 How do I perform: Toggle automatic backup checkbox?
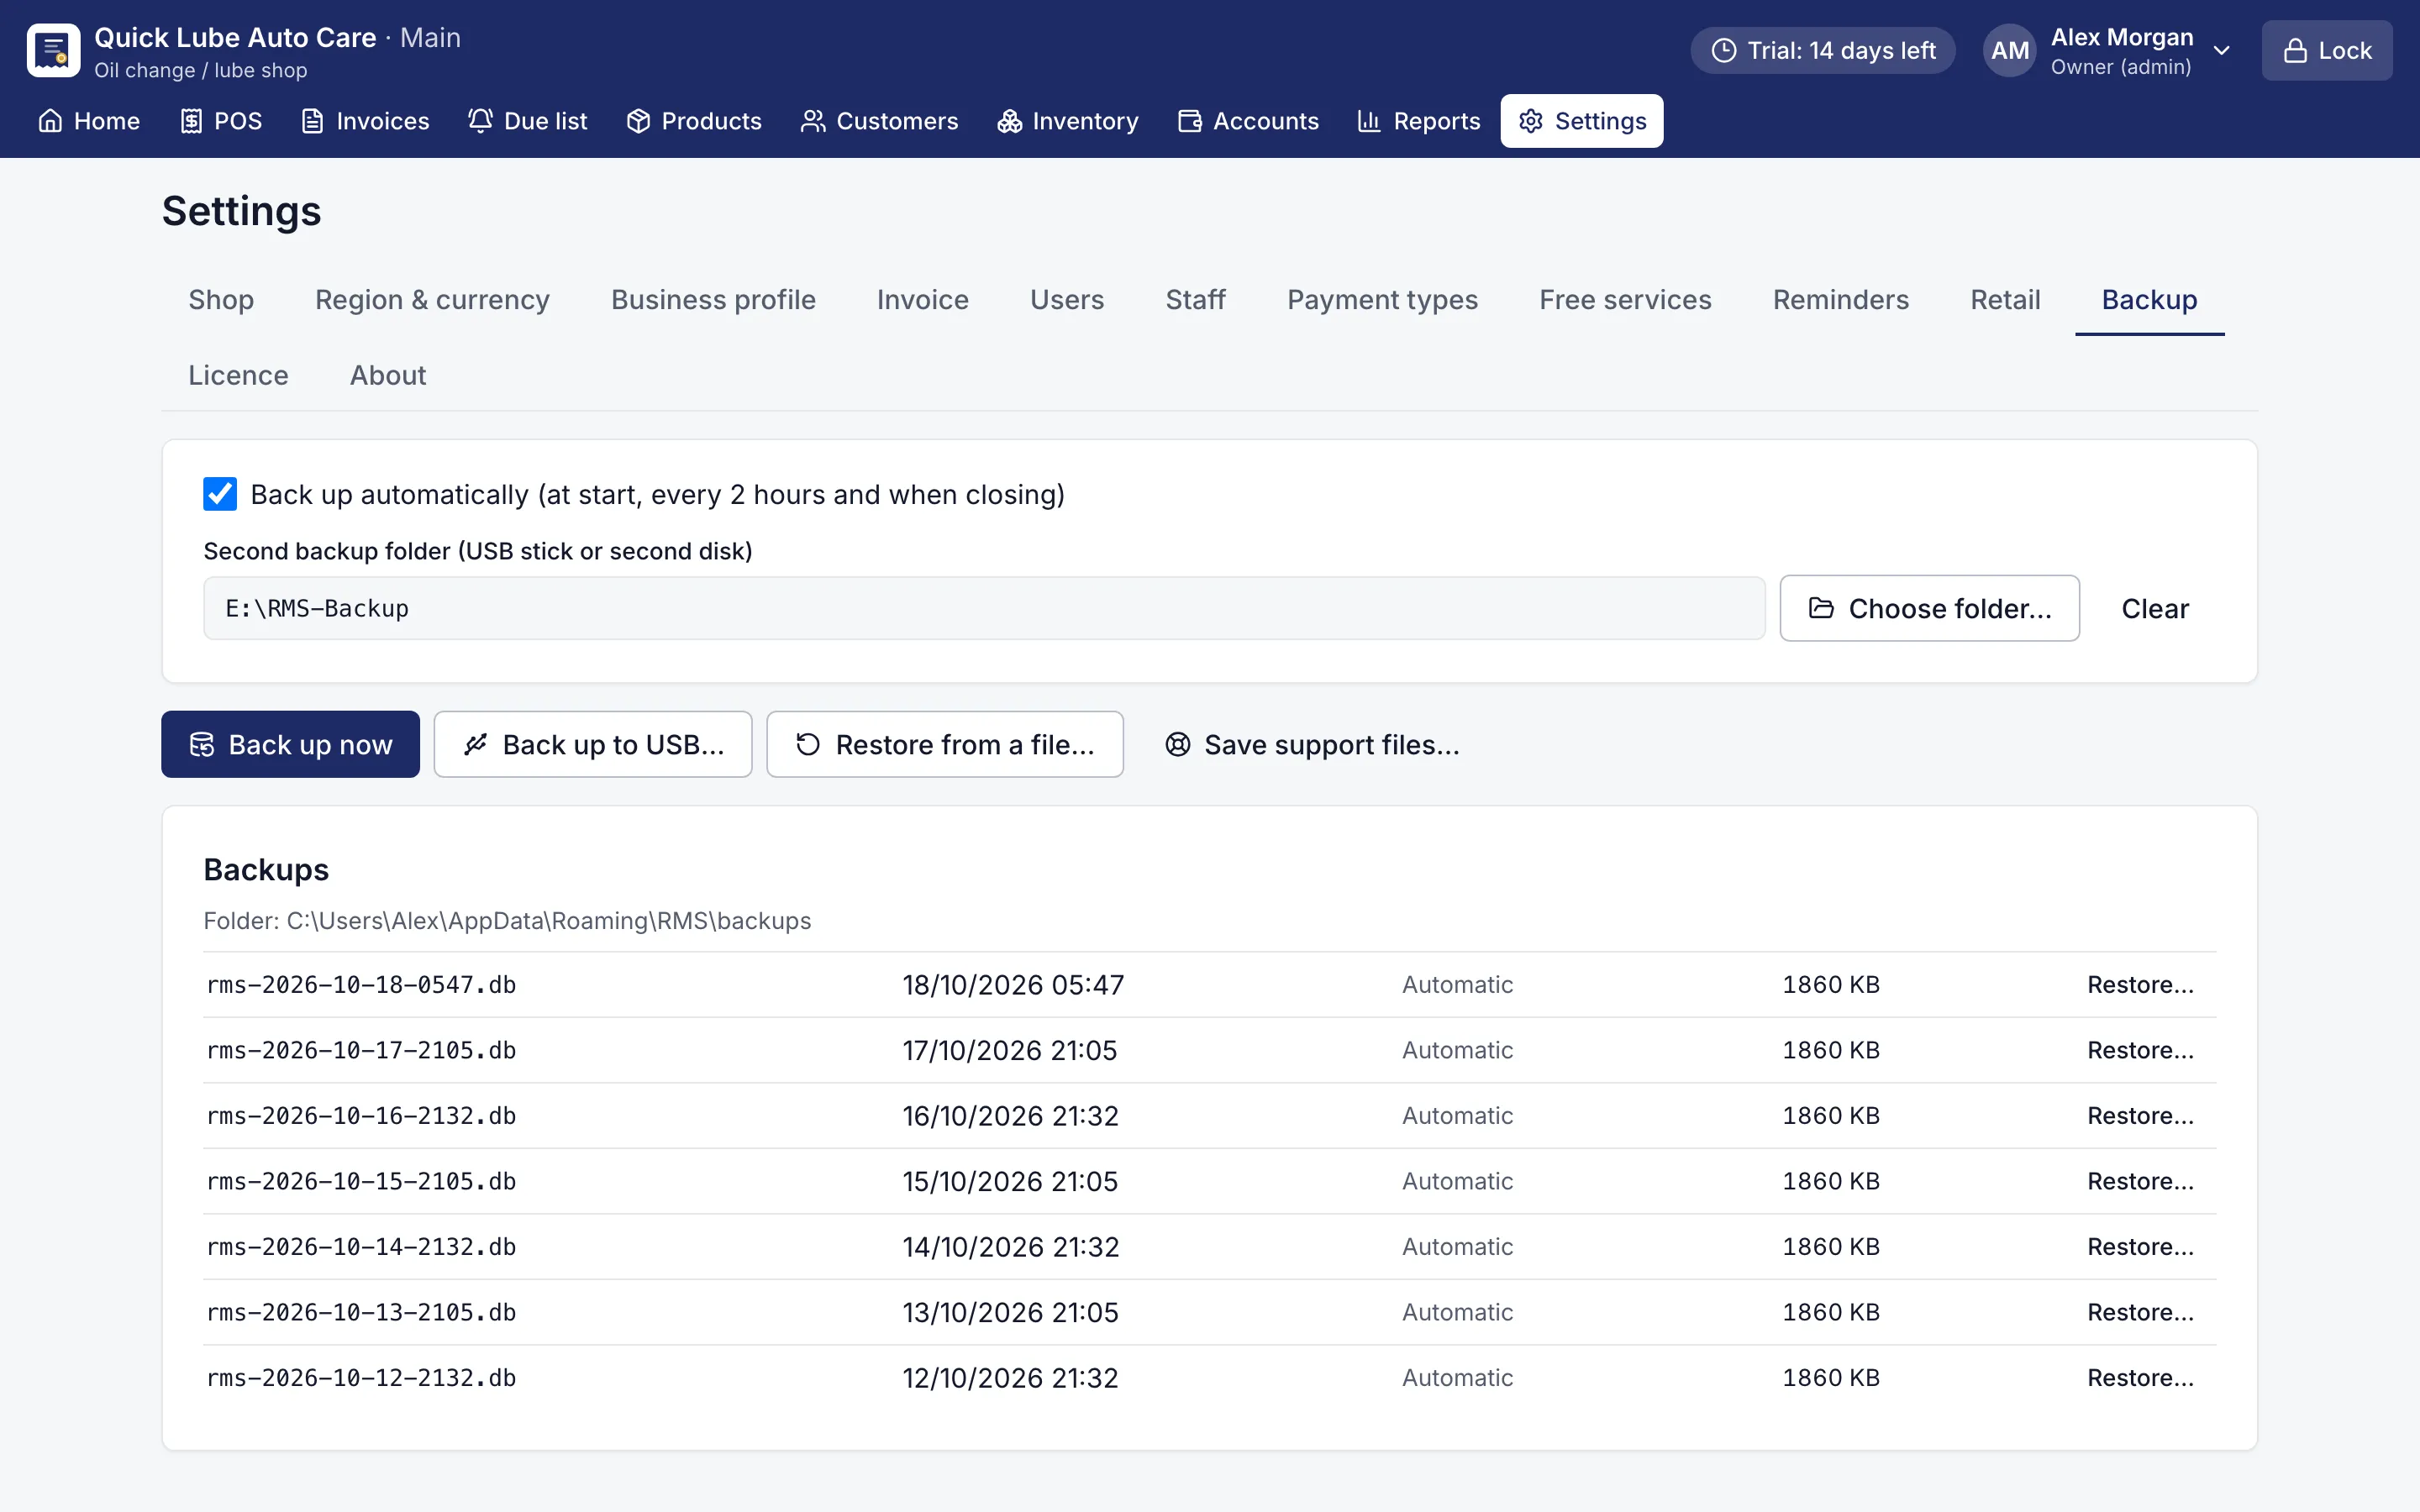[x=220, y=494]
